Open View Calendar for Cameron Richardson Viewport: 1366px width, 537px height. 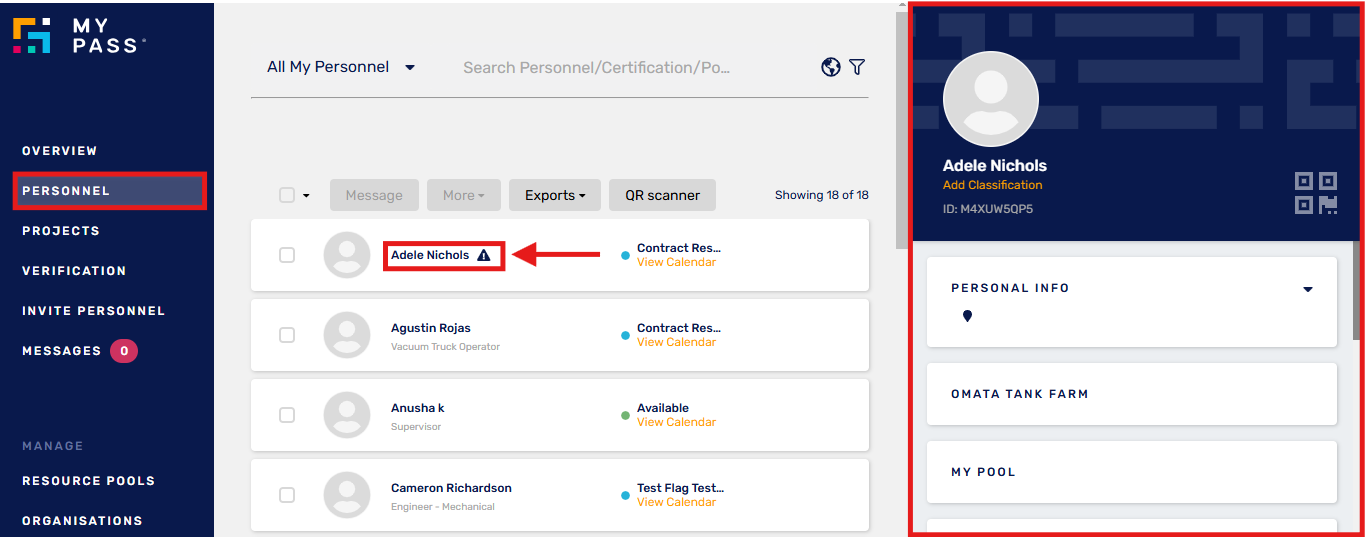tap(676, 502)
